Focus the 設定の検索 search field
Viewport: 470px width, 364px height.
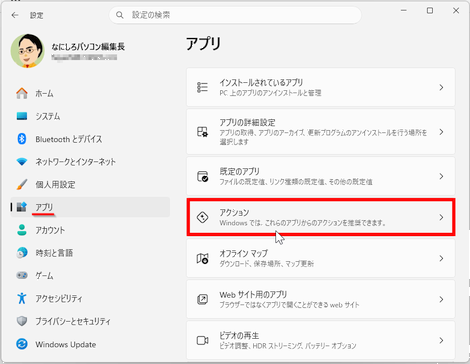pos(235,15)
